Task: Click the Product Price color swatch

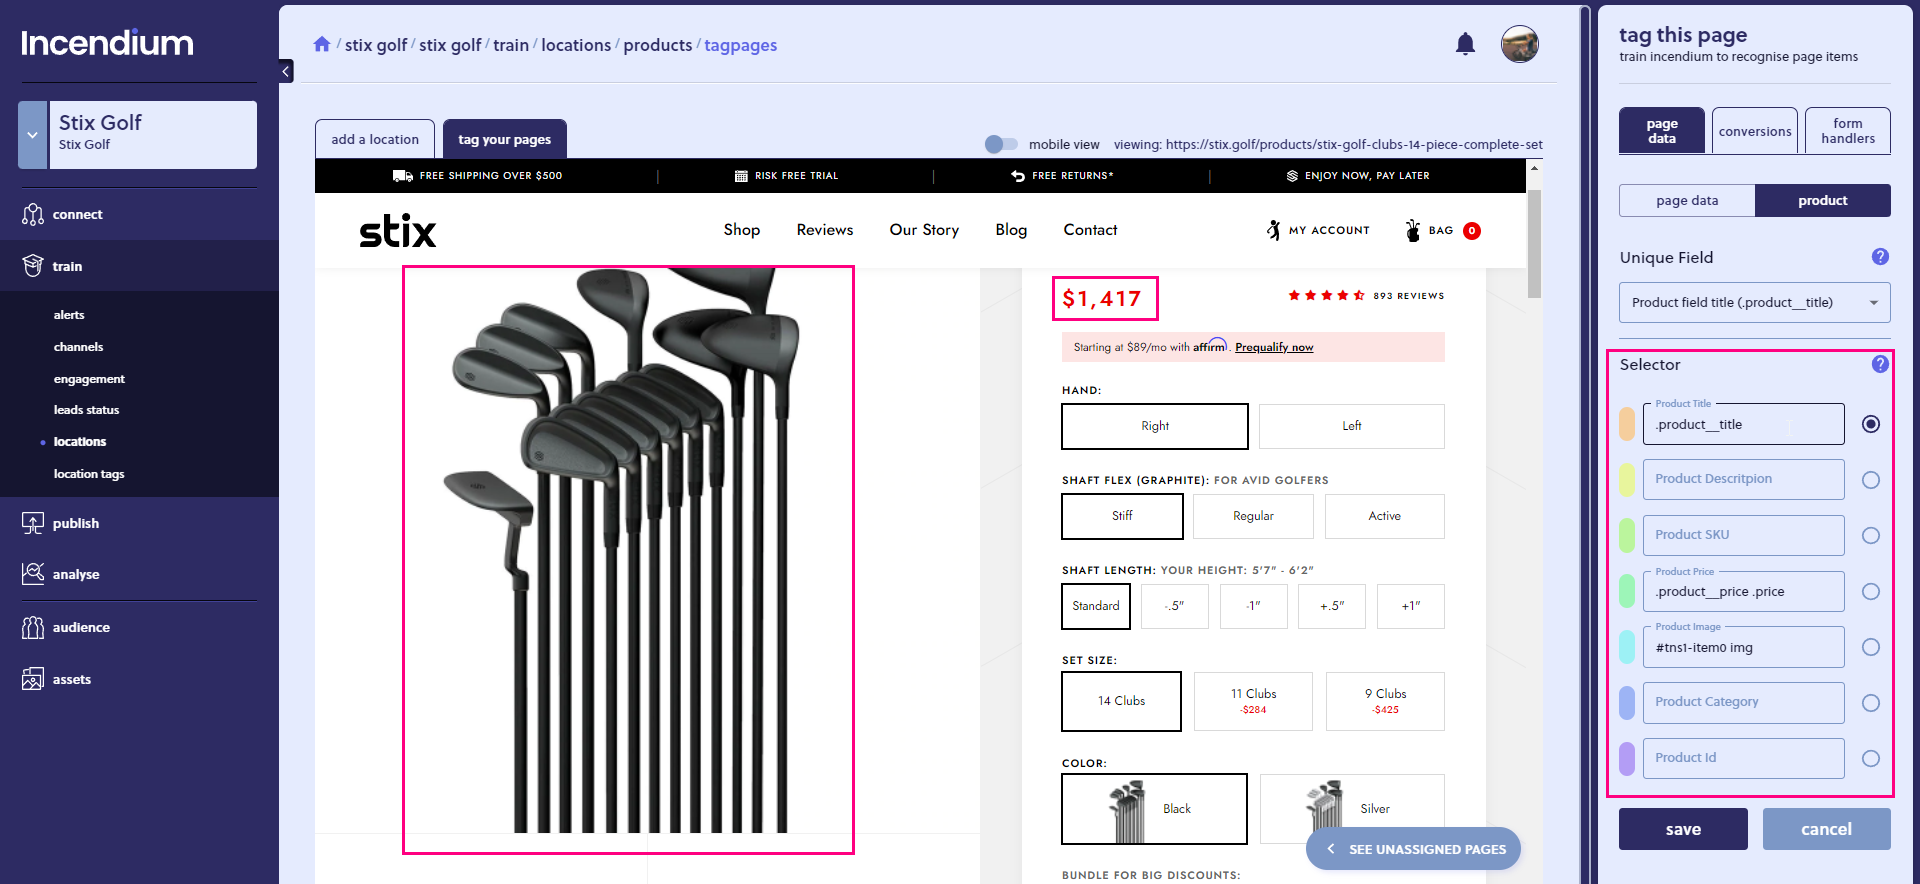Action: (1627, 591)
